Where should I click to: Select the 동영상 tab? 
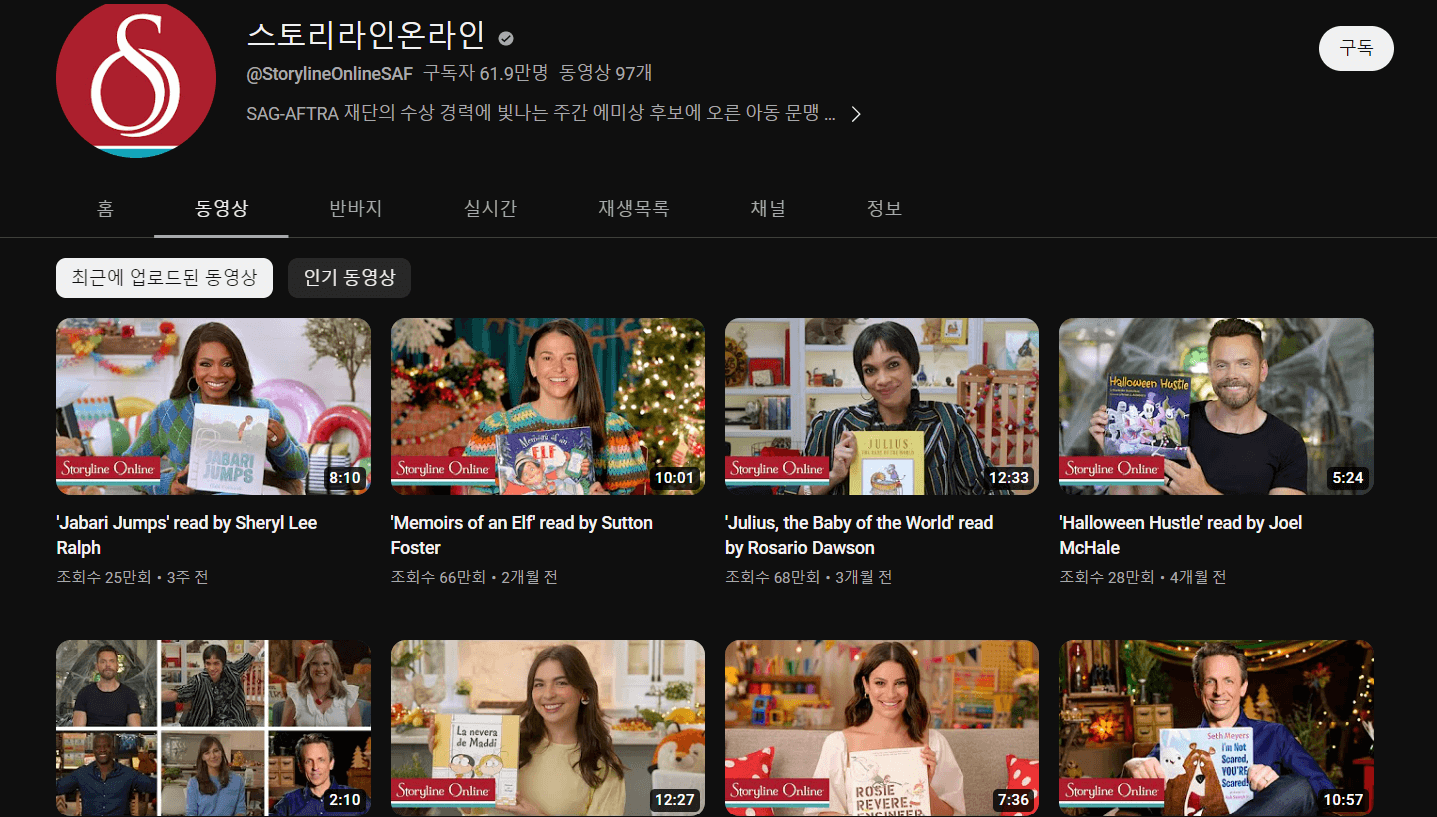tap(221, 209)
